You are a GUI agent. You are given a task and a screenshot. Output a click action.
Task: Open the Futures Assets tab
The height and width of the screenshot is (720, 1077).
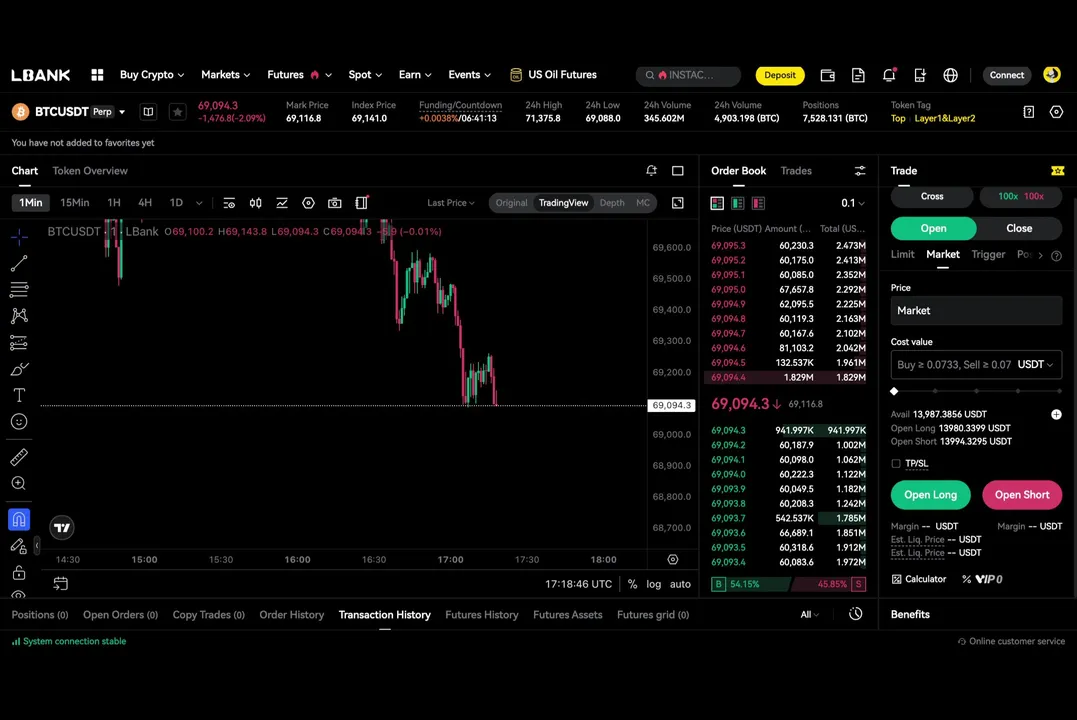pos(567,615)
